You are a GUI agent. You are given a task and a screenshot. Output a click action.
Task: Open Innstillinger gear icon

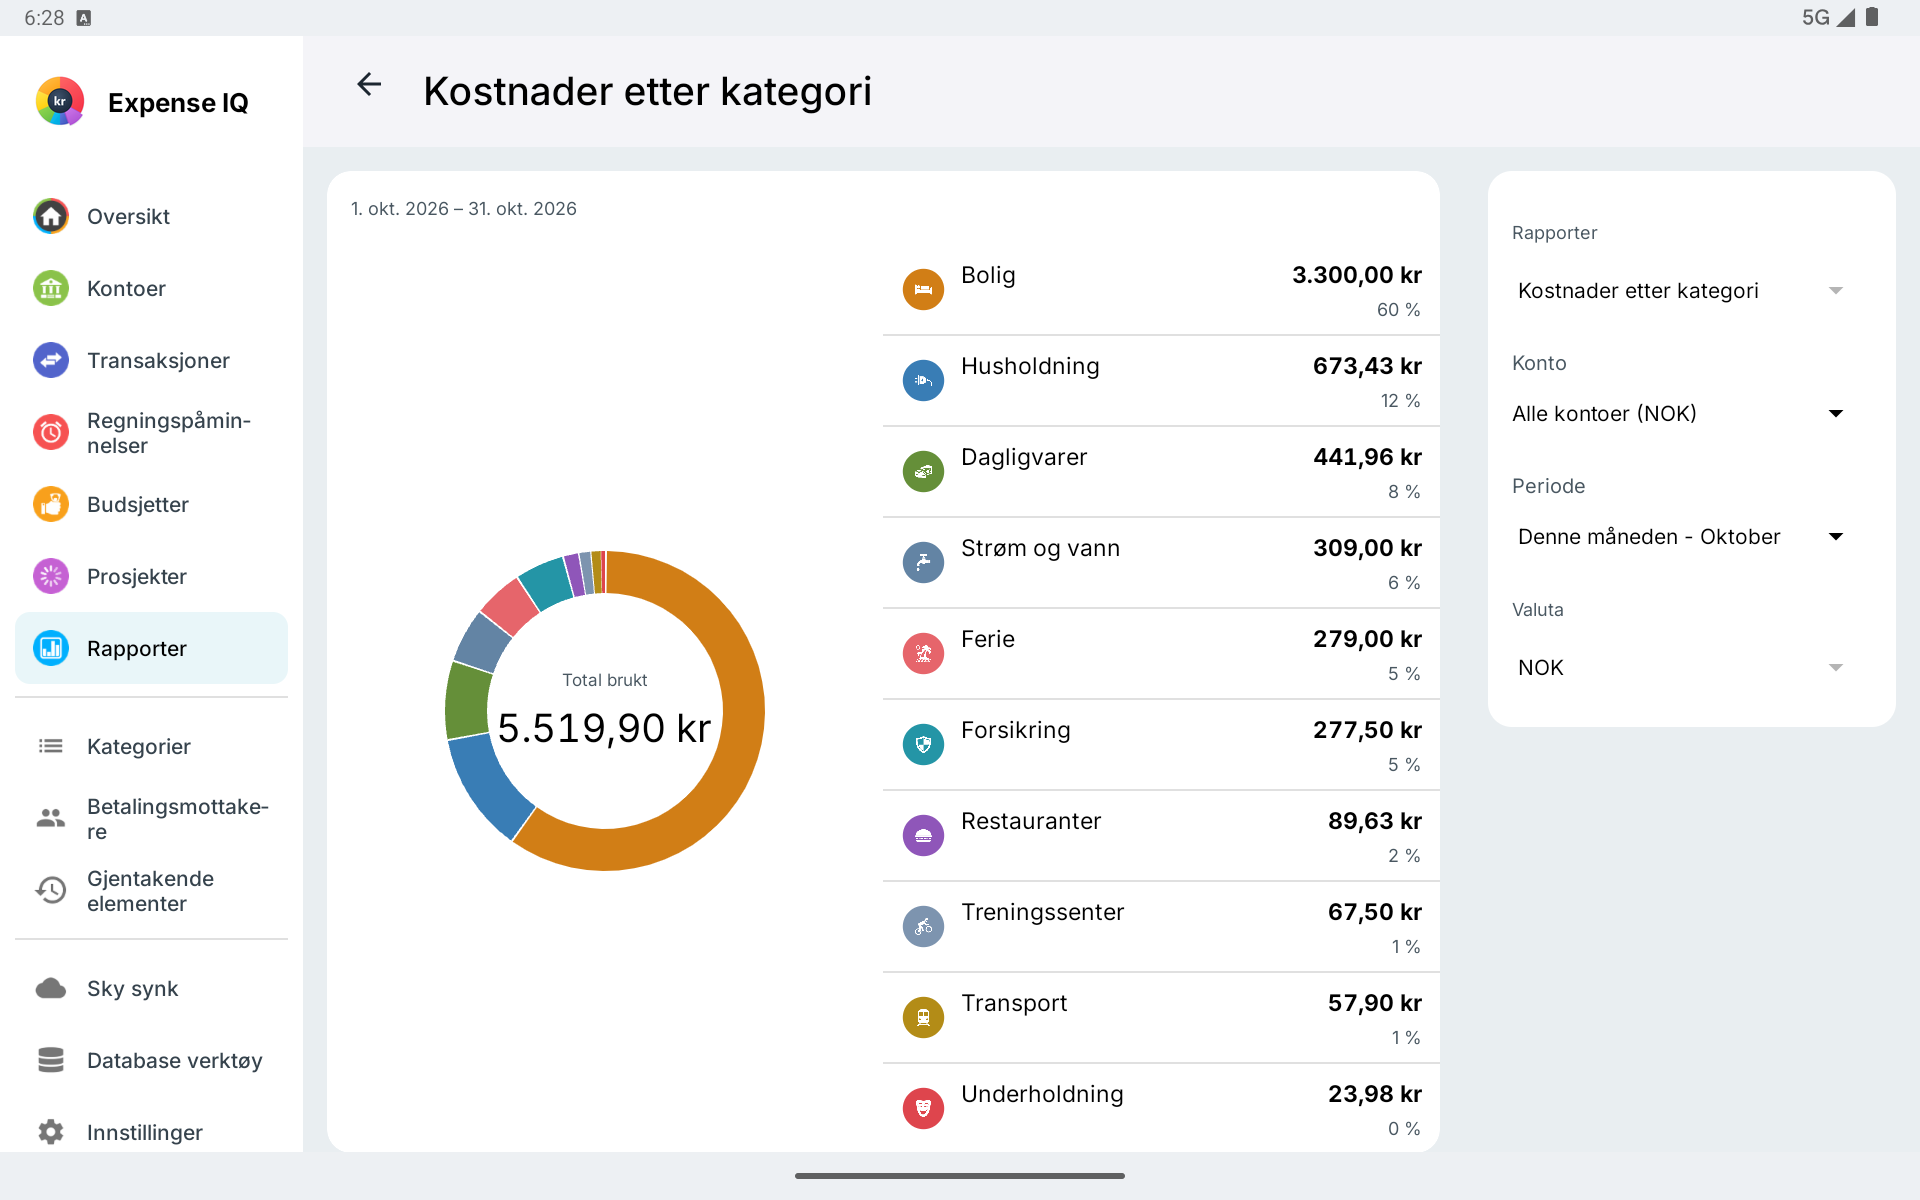point(51,1132)
